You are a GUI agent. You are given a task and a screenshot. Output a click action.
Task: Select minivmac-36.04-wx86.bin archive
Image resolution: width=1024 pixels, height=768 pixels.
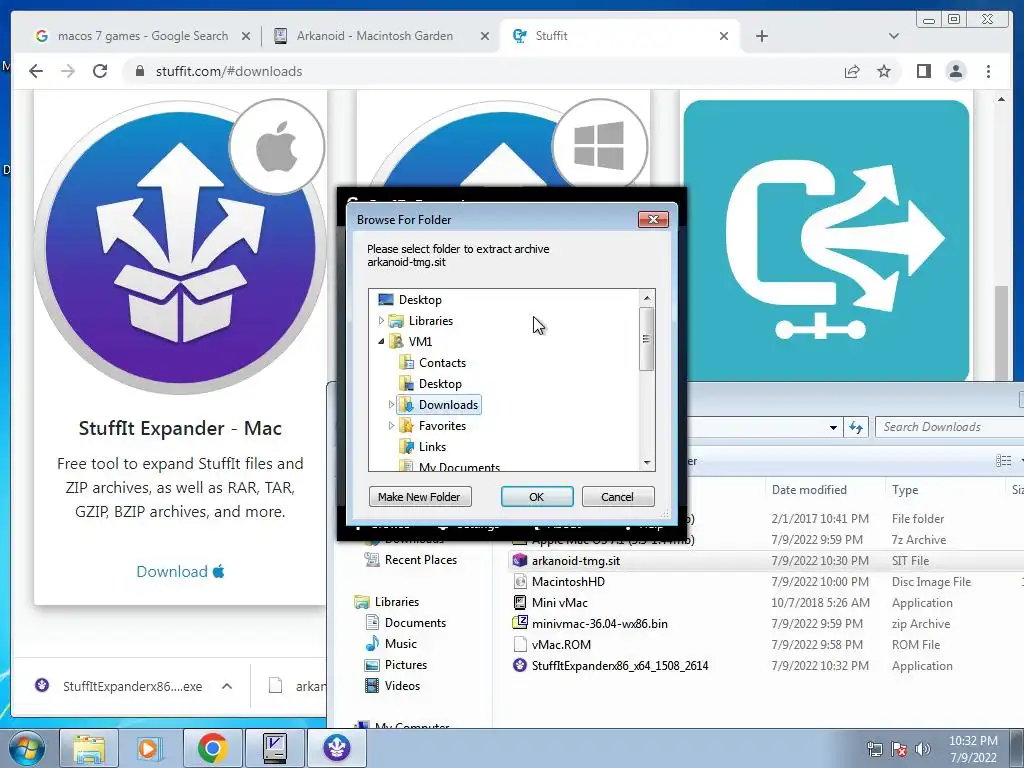tap(599, 624)
